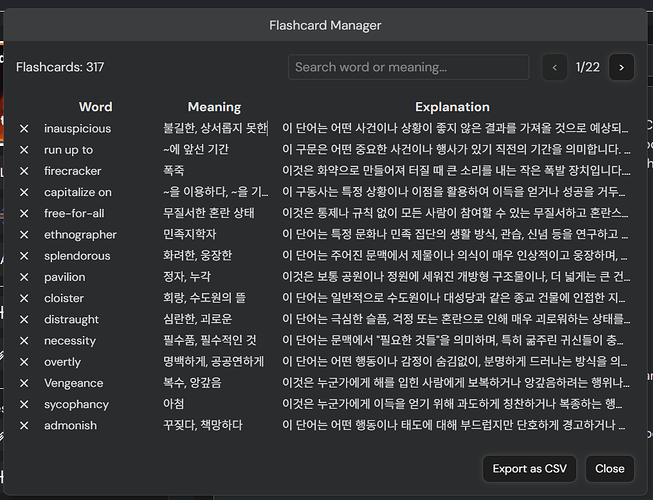Select the word 'sycophancy' in the list
Screen dimensions: 653x500
click(x=76, y=405)
